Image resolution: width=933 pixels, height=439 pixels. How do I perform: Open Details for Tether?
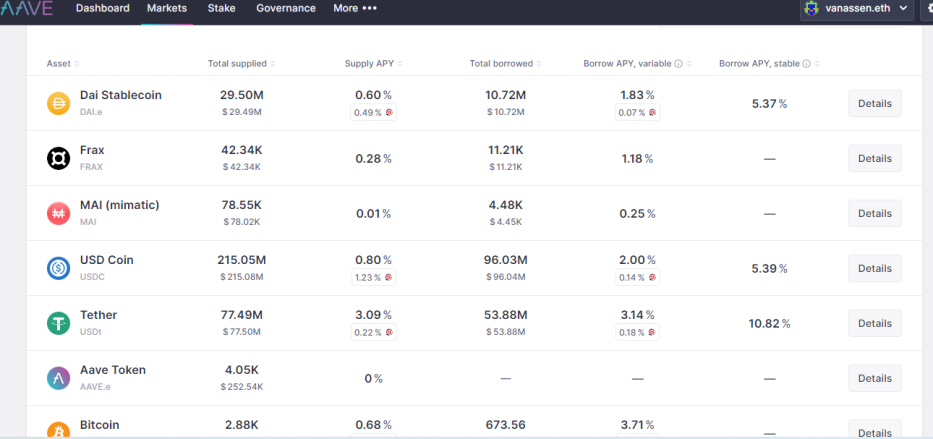pos(874,323)
